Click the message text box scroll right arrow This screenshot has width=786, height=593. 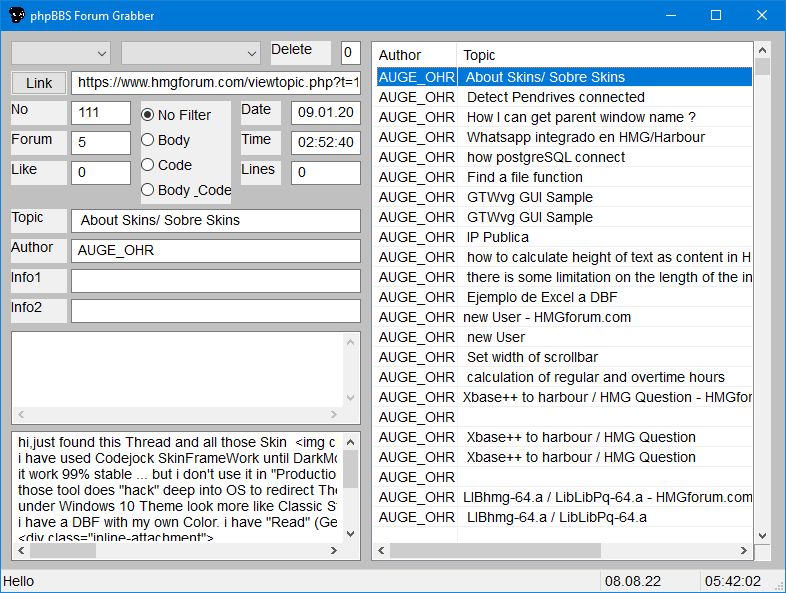(x=334, y=550)
